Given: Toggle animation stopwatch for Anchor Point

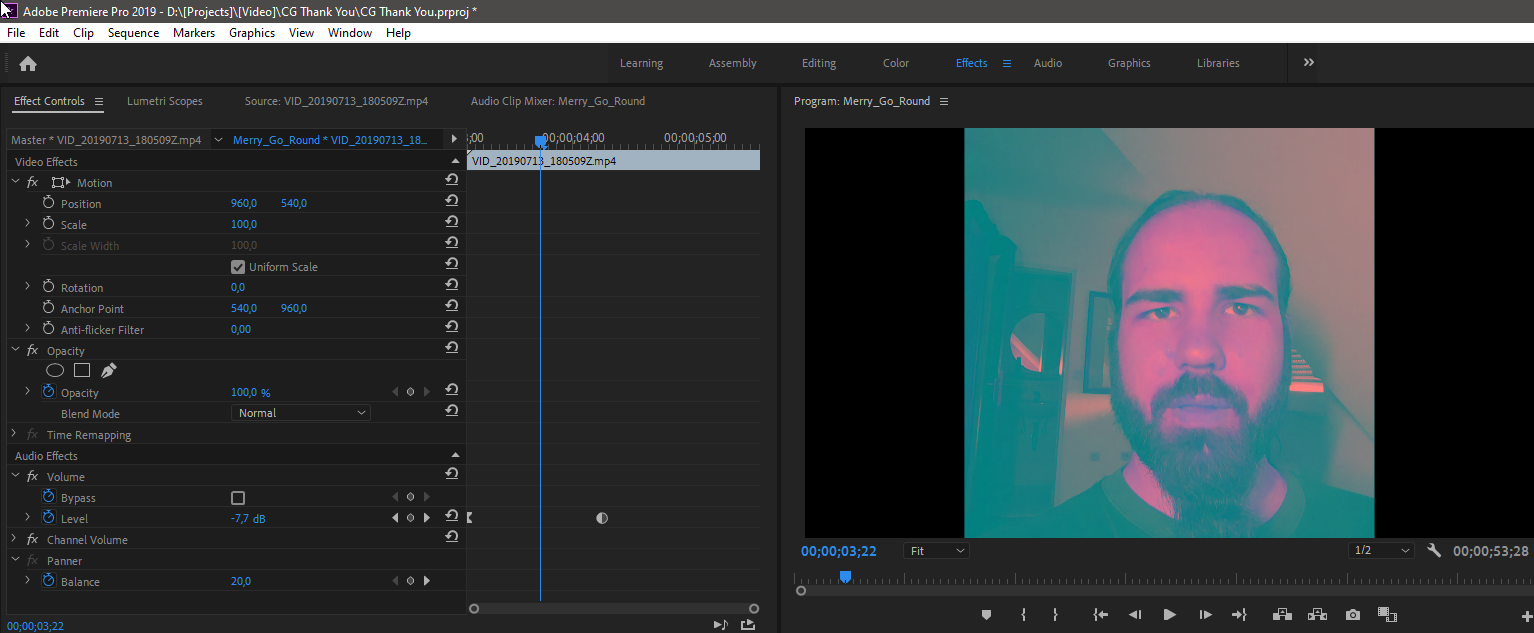Looking at the screenshot, I should tap(48, 307).
